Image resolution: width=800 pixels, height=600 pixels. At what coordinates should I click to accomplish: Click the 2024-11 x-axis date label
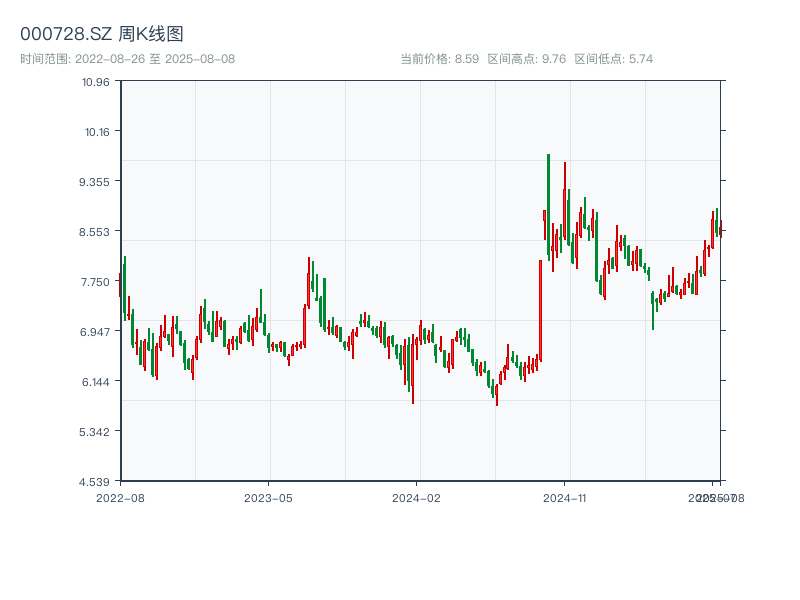pyautogui.click(x=565, y=497)
